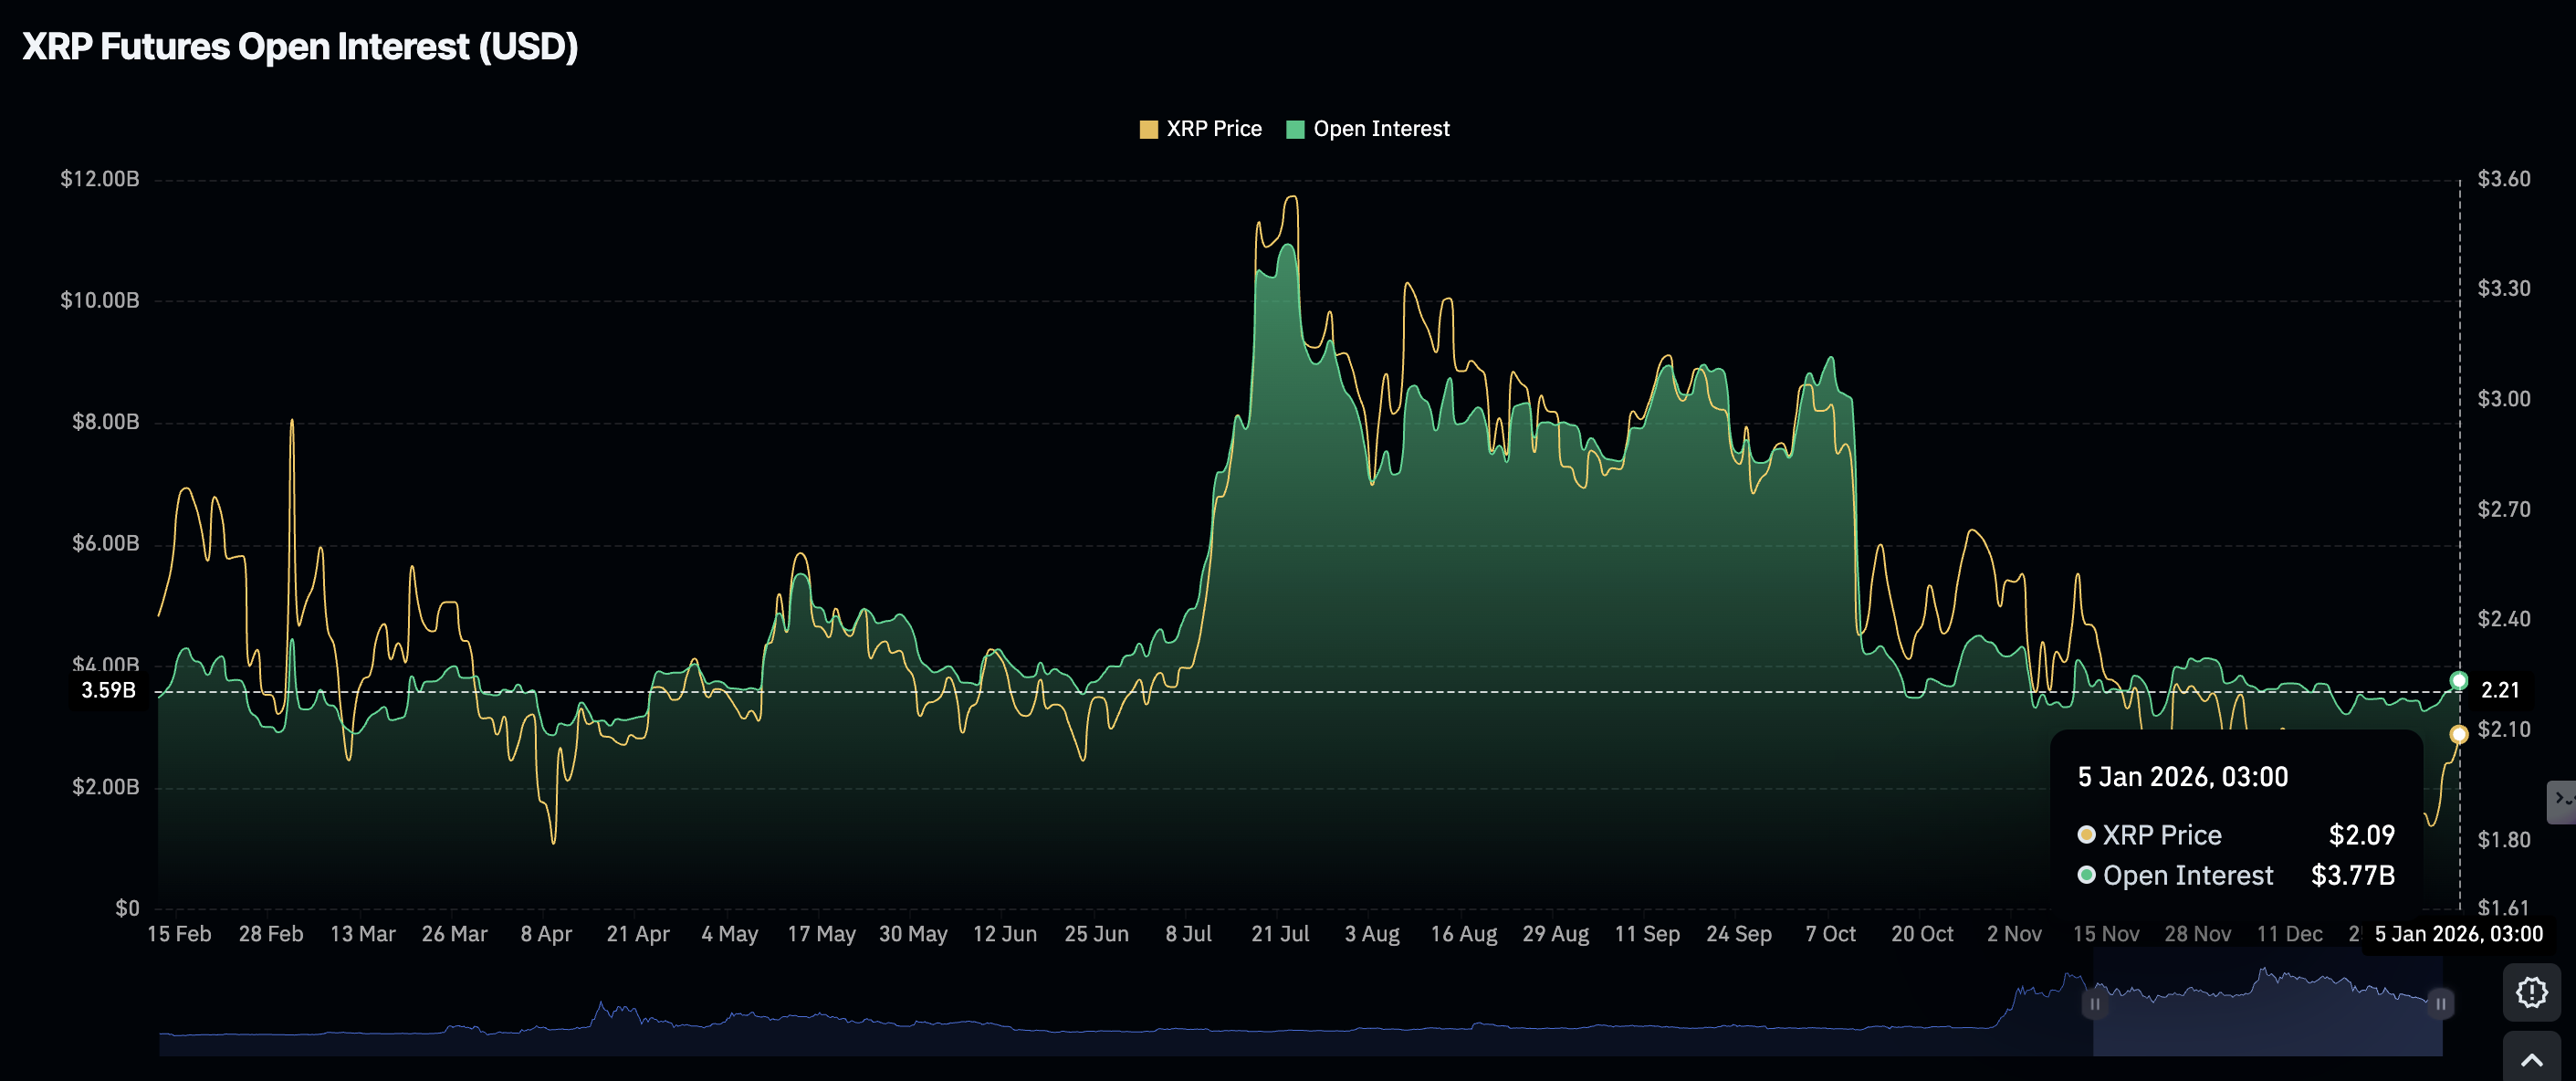Select the XRP Price legend label
The width and height of the screenshot is (2576, 1081).
[1215, 128]
